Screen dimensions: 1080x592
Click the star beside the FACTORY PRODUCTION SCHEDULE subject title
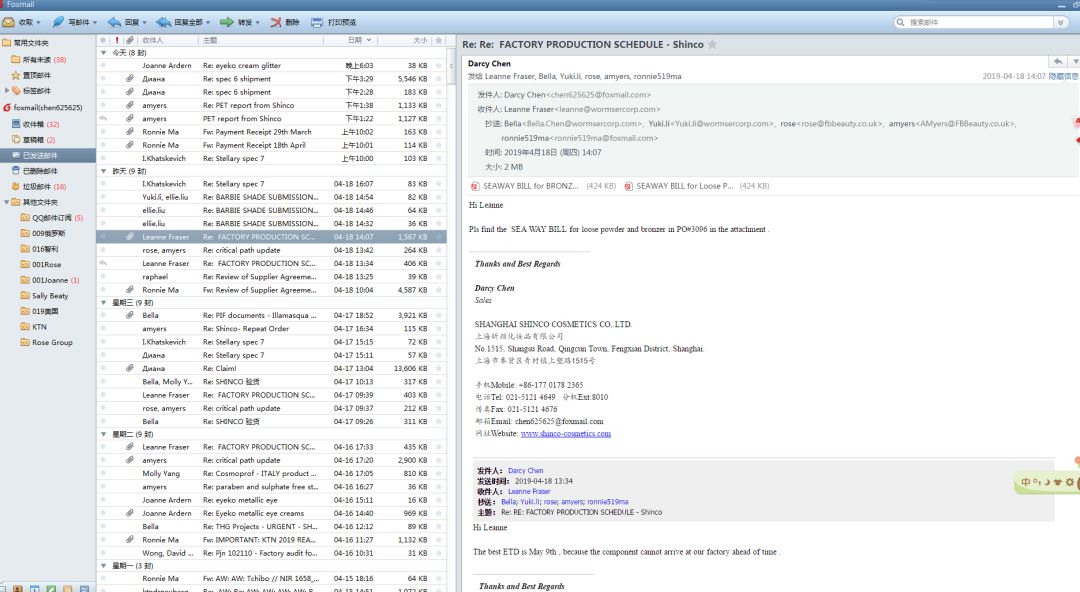[712, 44]
